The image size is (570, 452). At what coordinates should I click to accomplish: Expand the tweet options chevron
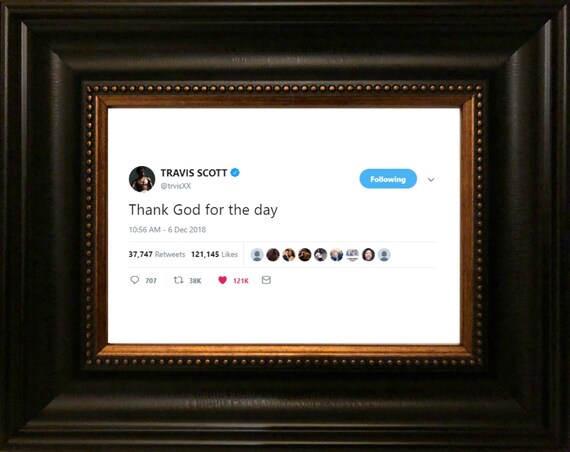431,179
